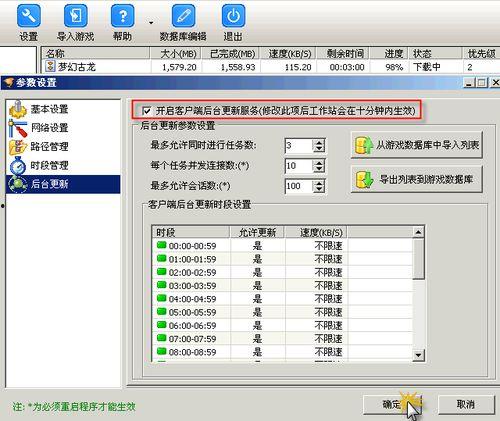This screenshot has height=421, width=500.
Task: Increase 最多允许同时进行任务数 with the up arrow
Action: click(319, 142)
